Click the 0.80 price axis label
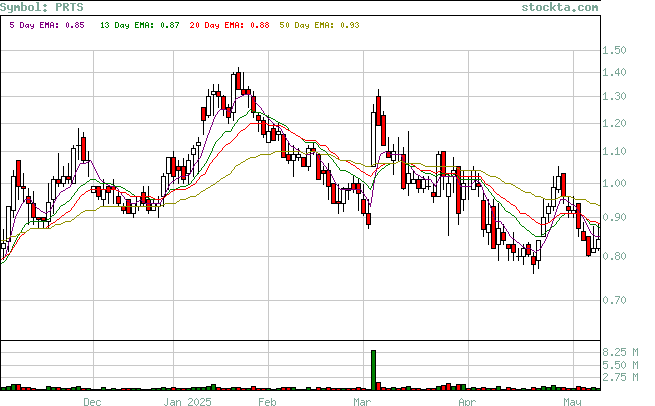 (x=614, y=256)
